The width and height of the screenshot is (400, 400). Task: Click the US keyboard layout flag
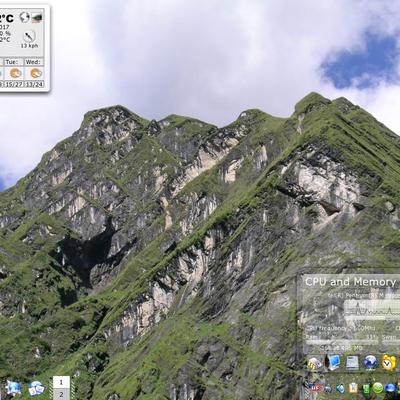[x=316, y=388]
